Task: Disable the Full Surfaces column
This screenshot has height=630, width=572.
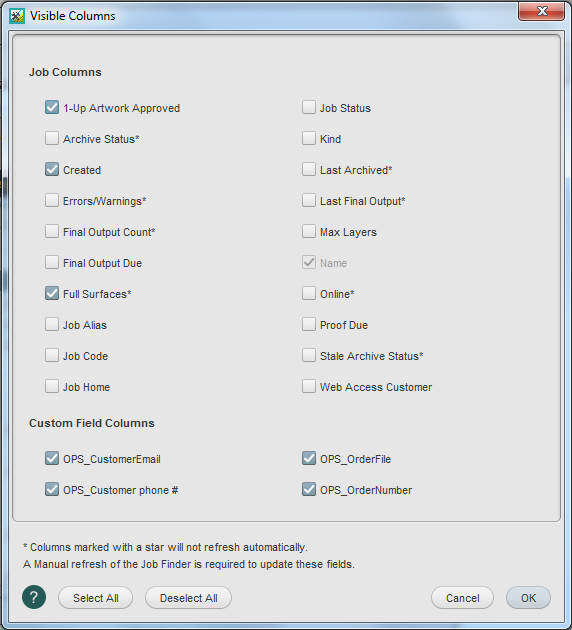Action: 52,293
